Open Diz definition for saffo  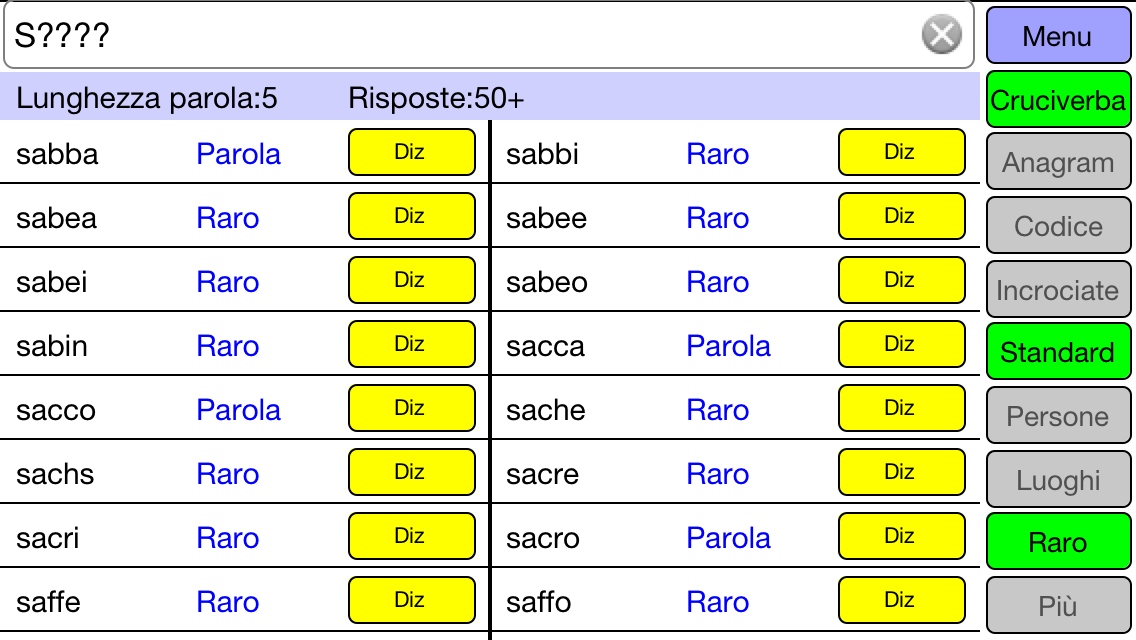coord(901,600)
